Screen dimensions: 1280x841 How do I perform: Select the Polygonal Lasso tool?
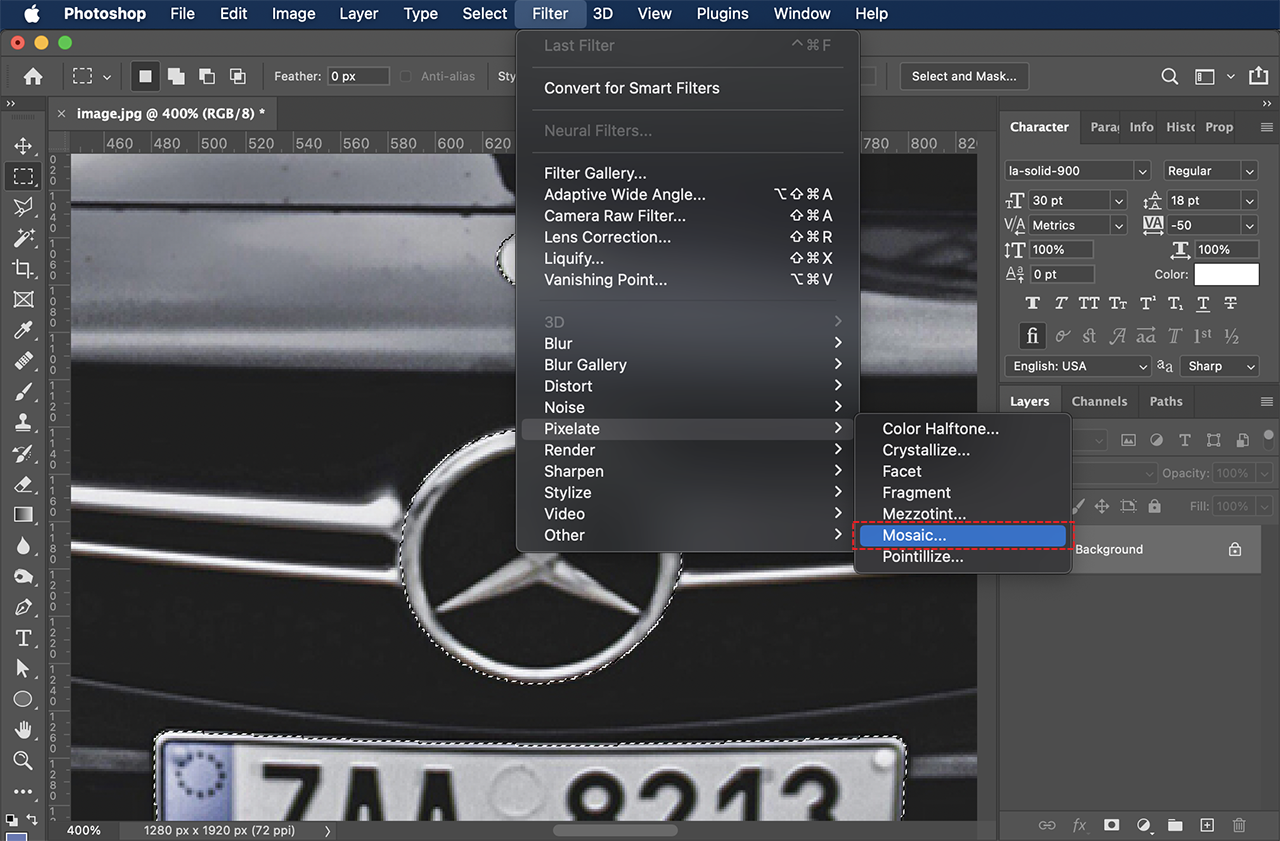[22, 207]
